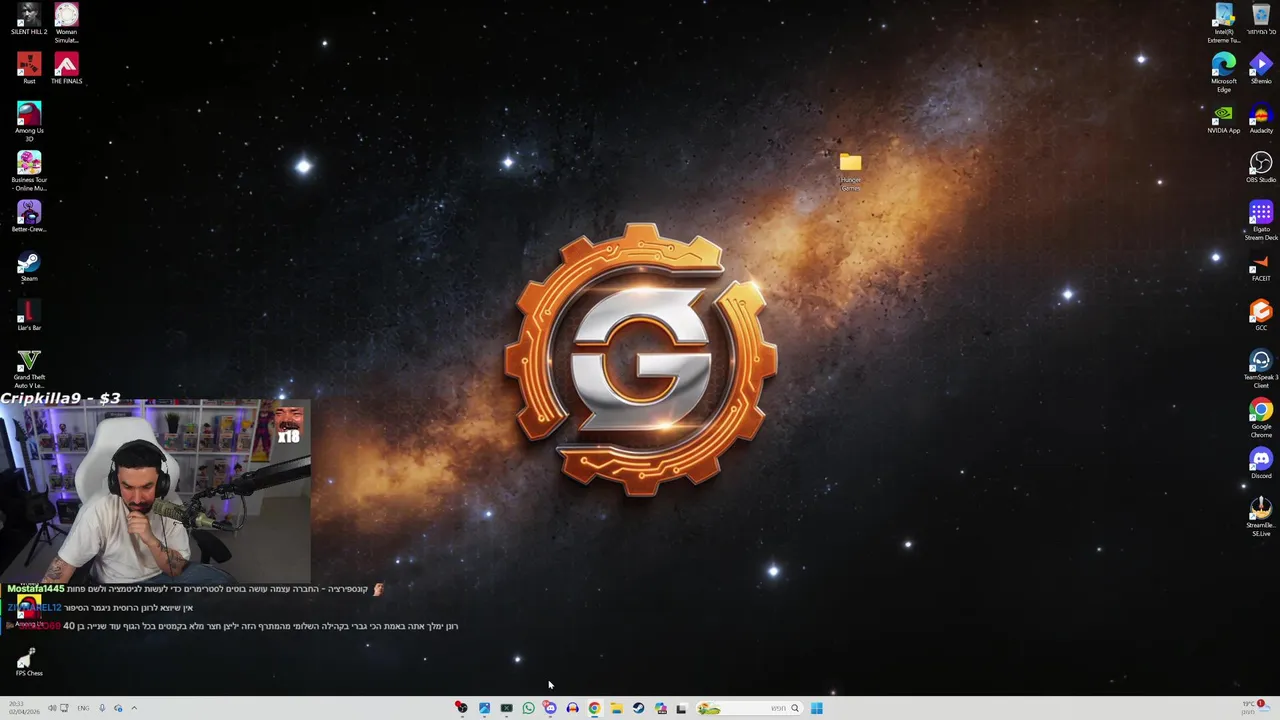The width and height of the screenshot is (1280, 720).
Task: Open Discord from the taskbar
Action: pyautogui.click(x=550, y=708)
